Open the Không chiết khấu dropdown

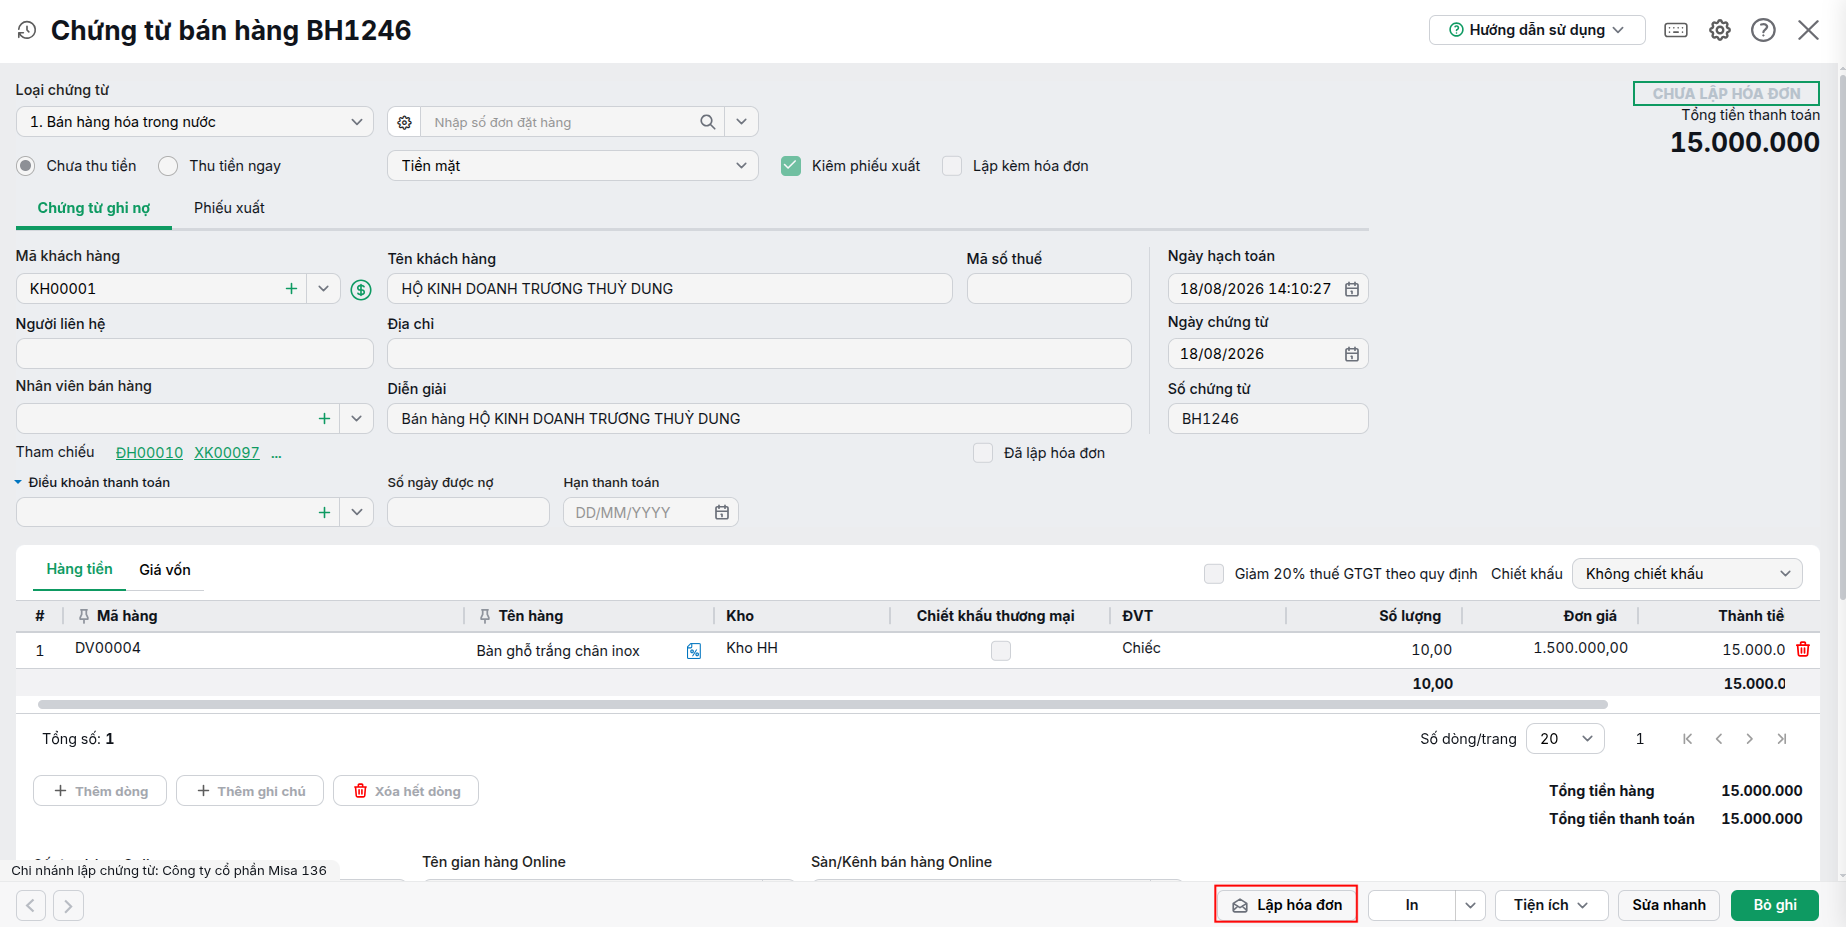(x=1687, y=574)
